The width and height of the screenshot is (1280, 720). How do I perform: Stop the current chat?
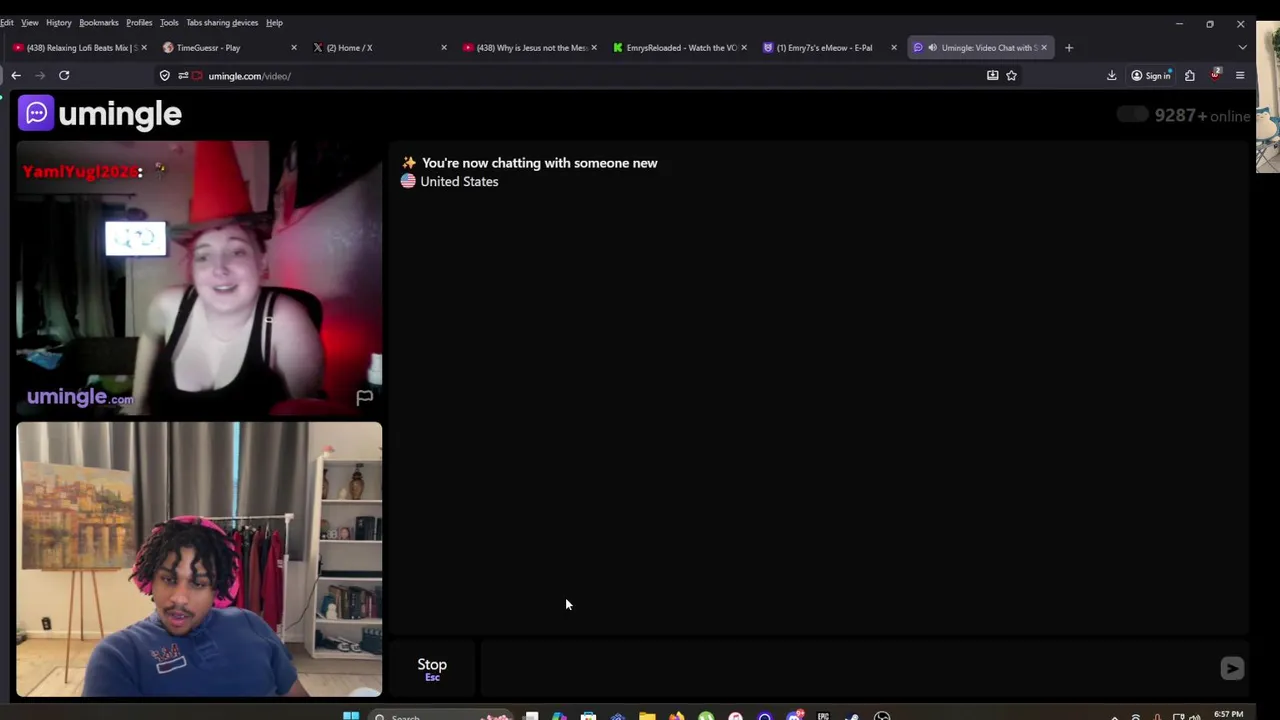(432, 668)
